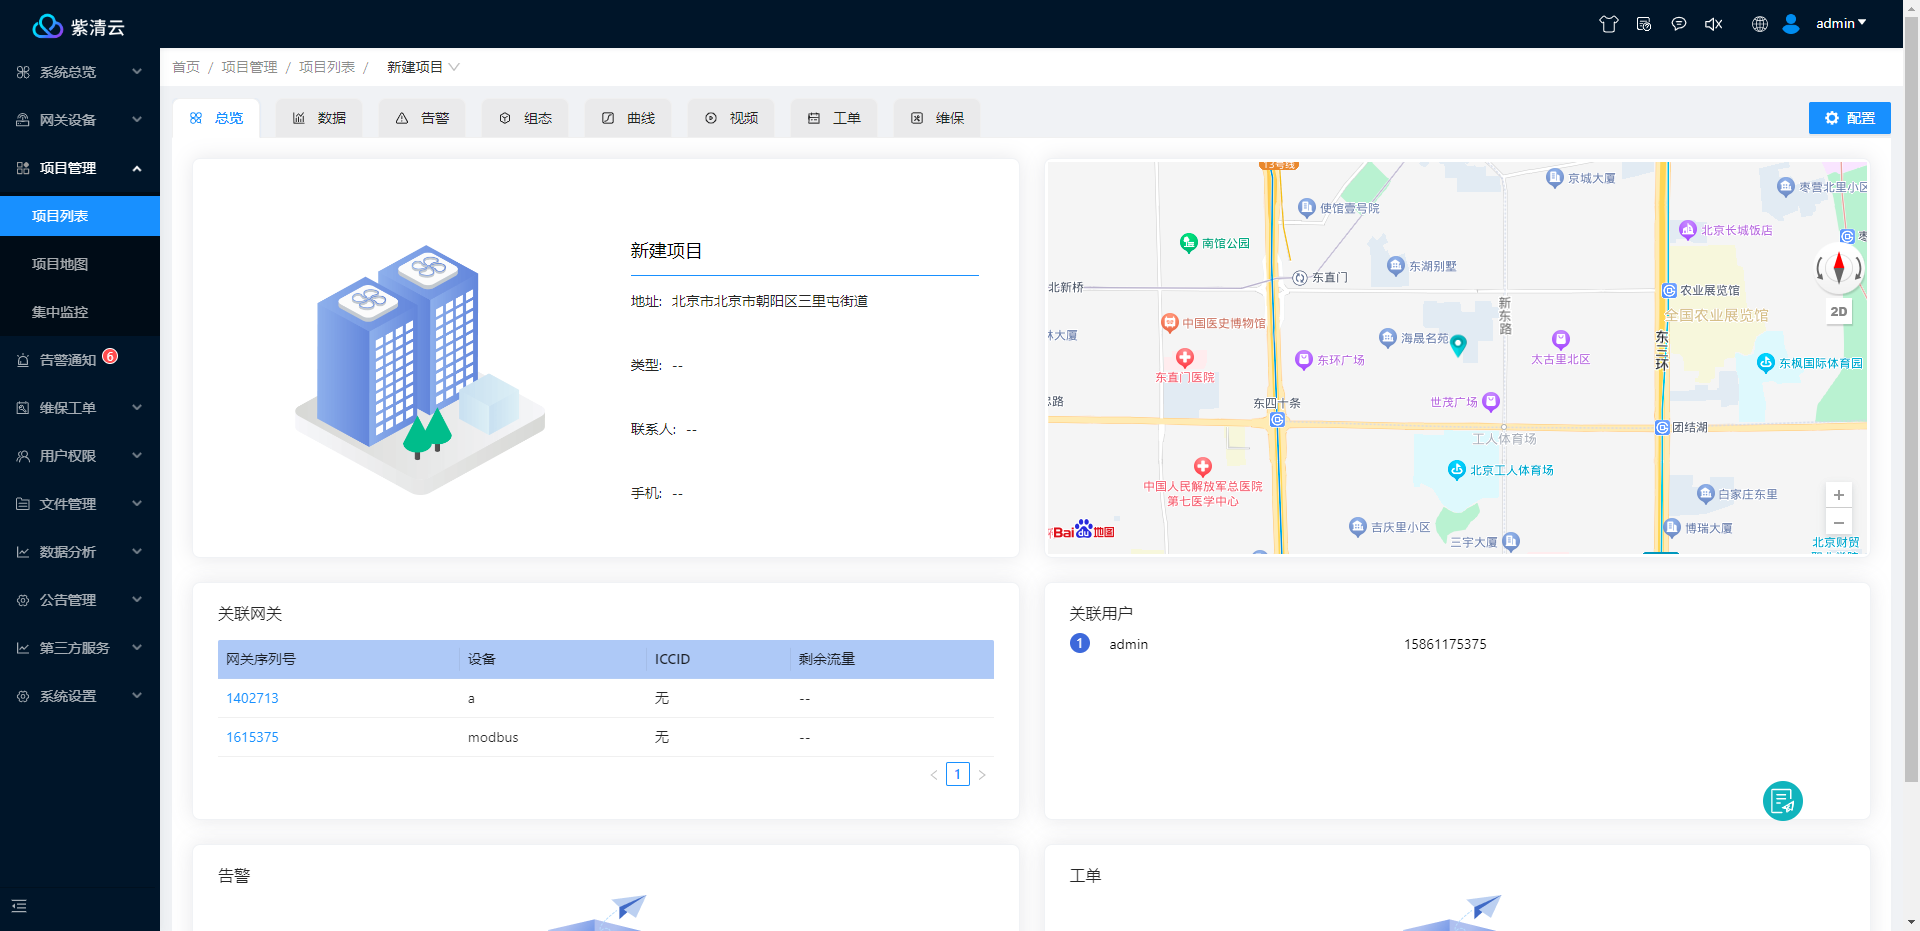Expand the 公告管理 sidebar menu
Image resolution: width=1920 pixels, height=931 pixels.
[80, 600]
